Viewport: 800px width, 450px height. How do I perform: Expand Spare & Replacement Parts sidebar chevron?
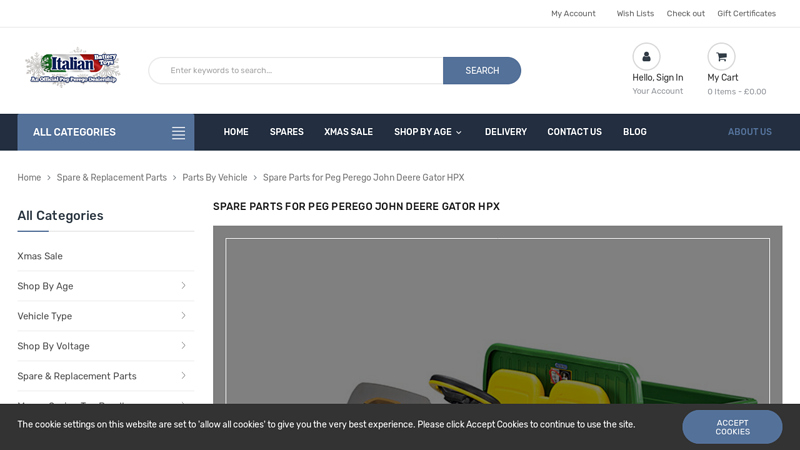tap(183, 376)
